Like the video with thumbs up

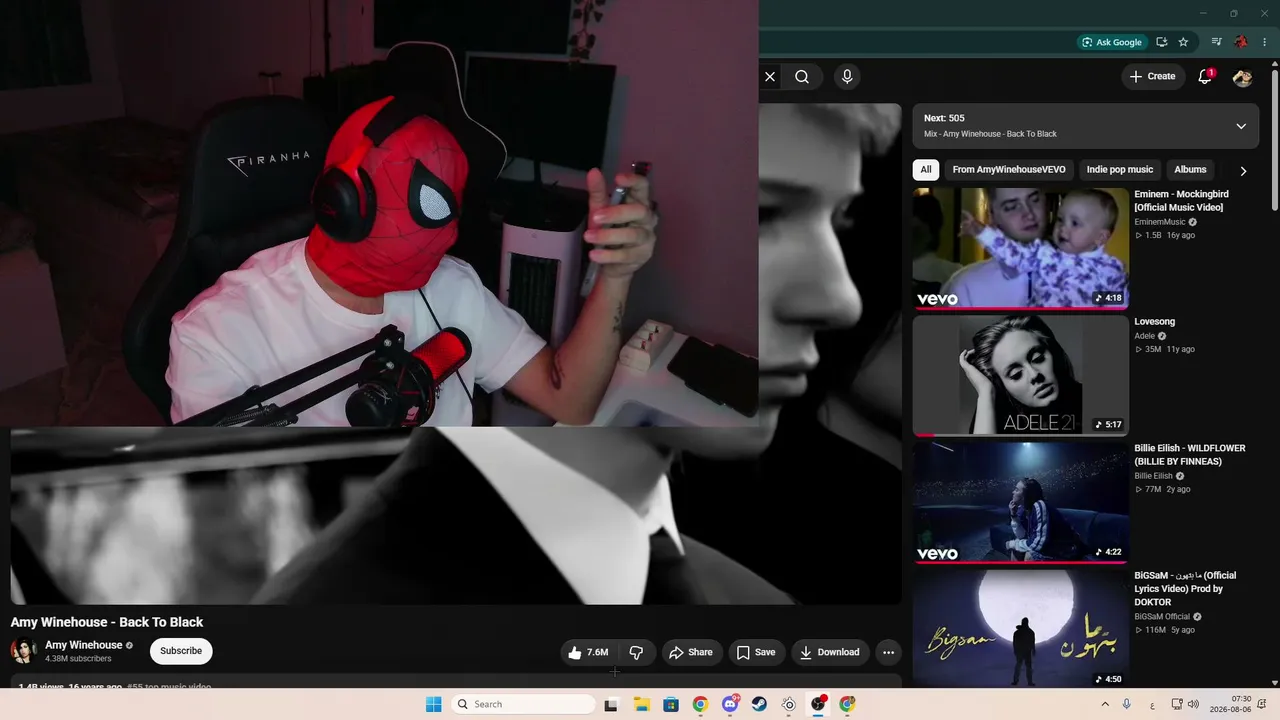590,652
